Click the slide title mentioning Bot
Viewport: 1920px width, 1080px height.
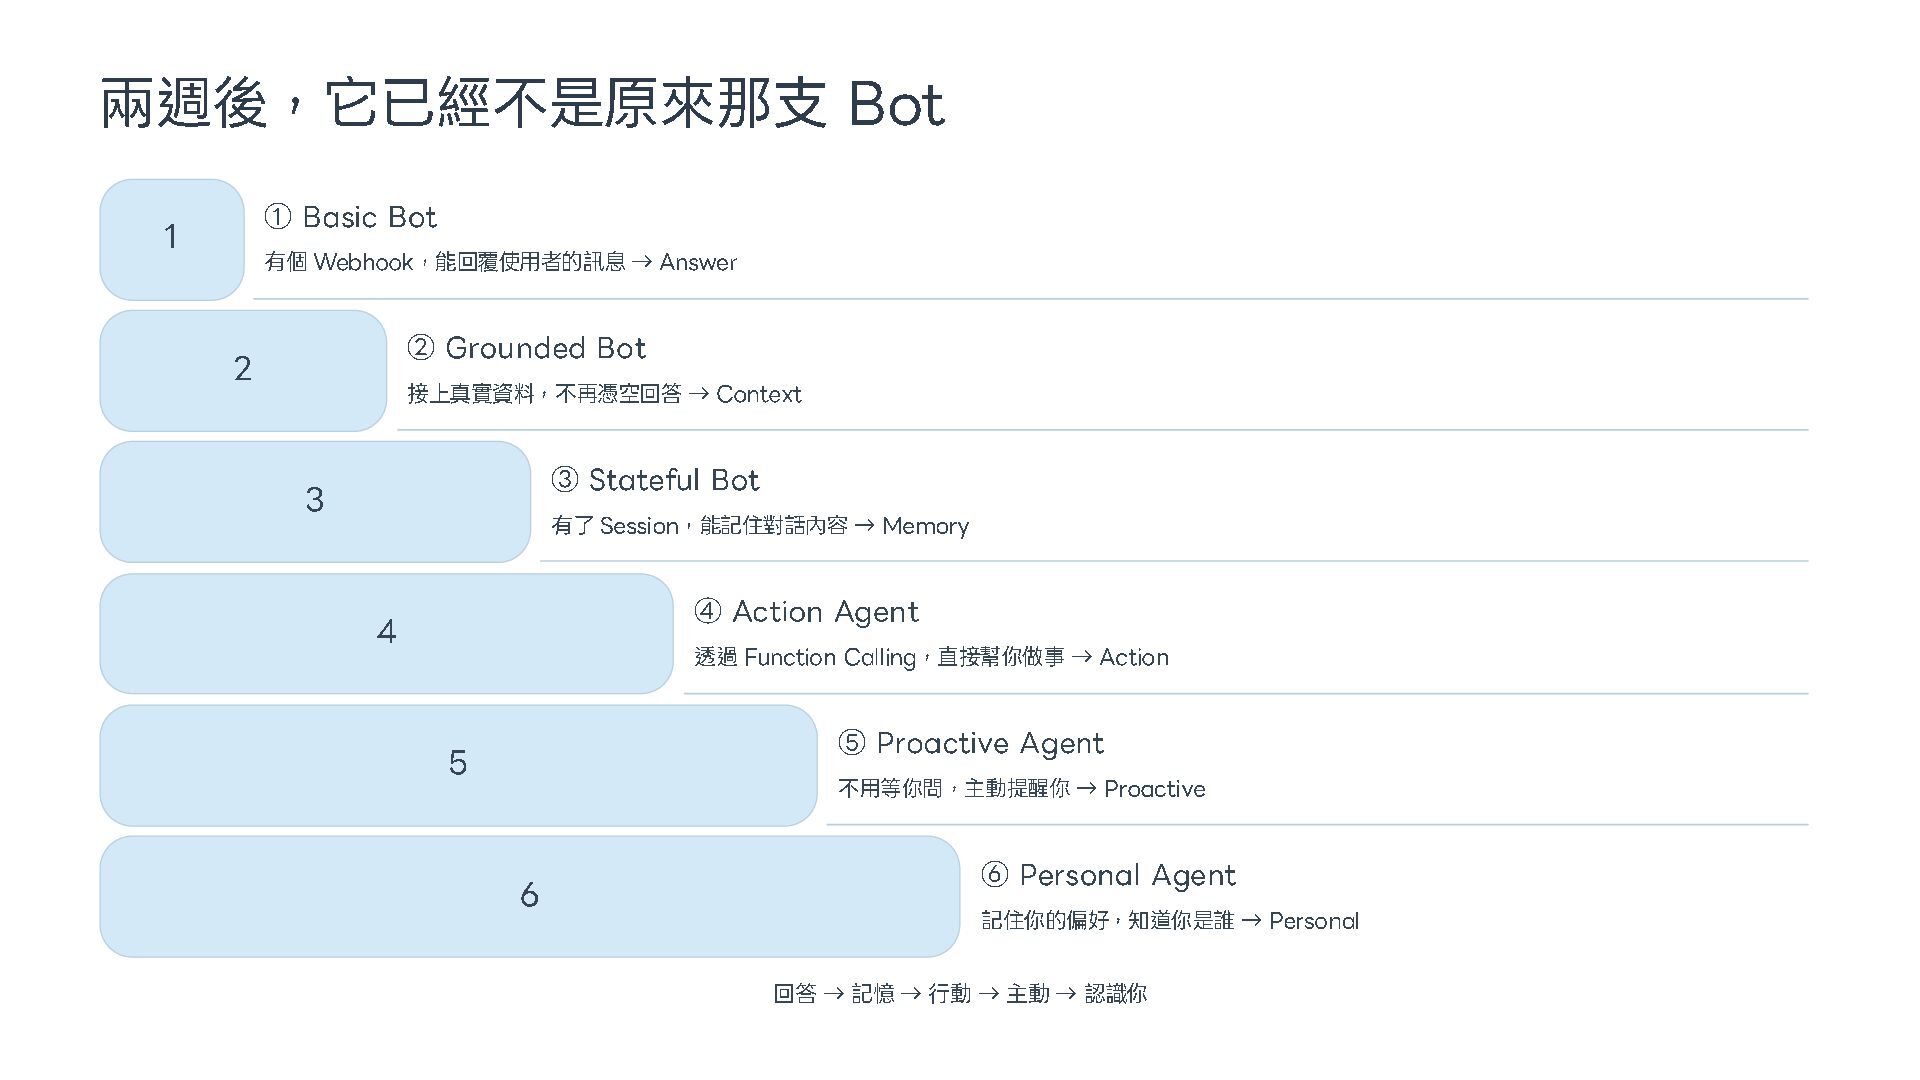coord(522,103)
